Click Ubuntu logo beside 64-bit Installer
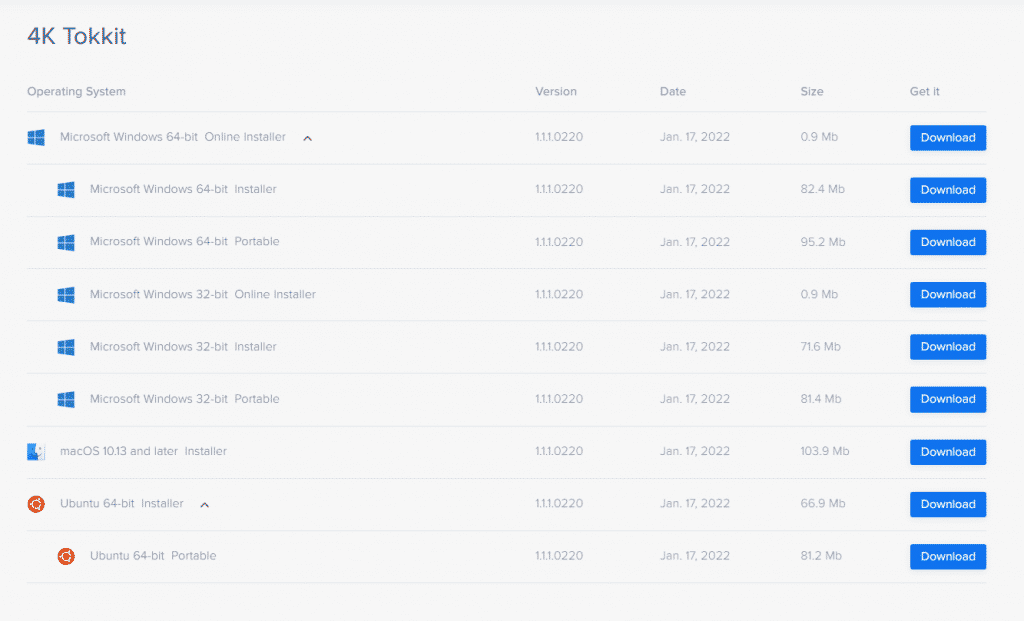Image resolution: width=1024 pixels, height=621 pixels. [x=36, y=504]
